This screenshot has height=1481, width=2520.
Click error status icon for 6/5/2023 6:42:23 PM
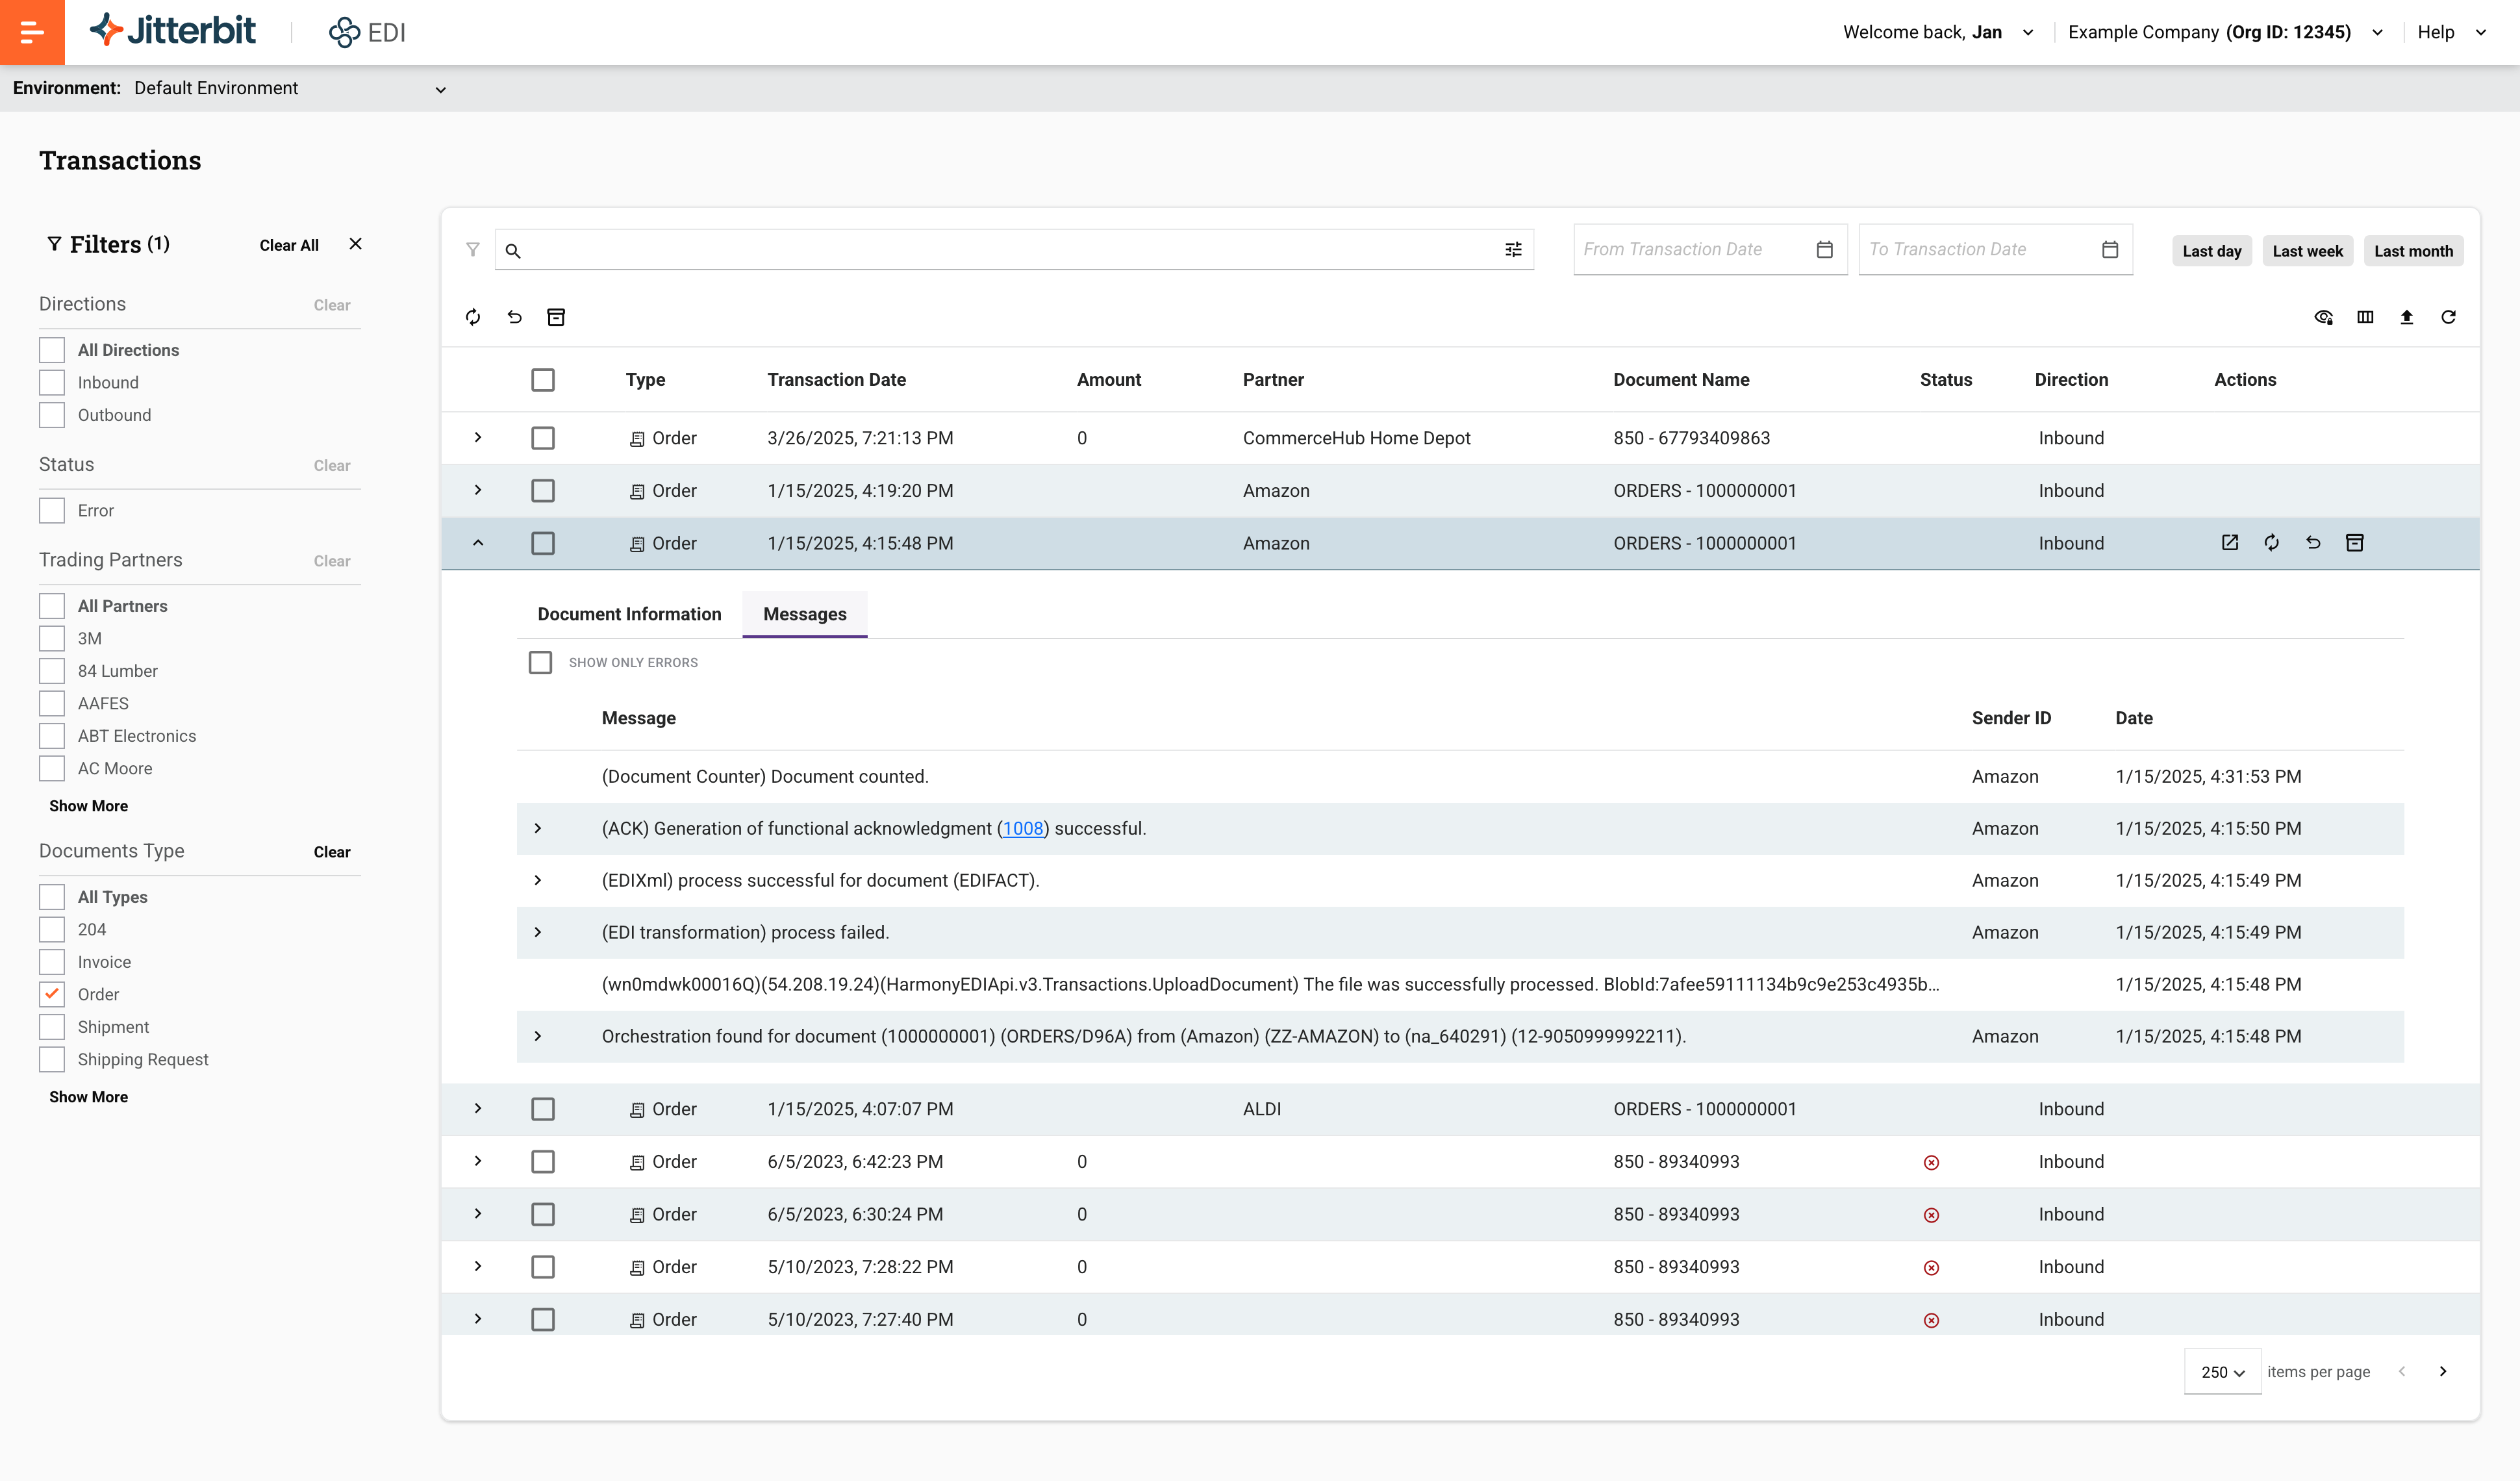(1931, 1162)
